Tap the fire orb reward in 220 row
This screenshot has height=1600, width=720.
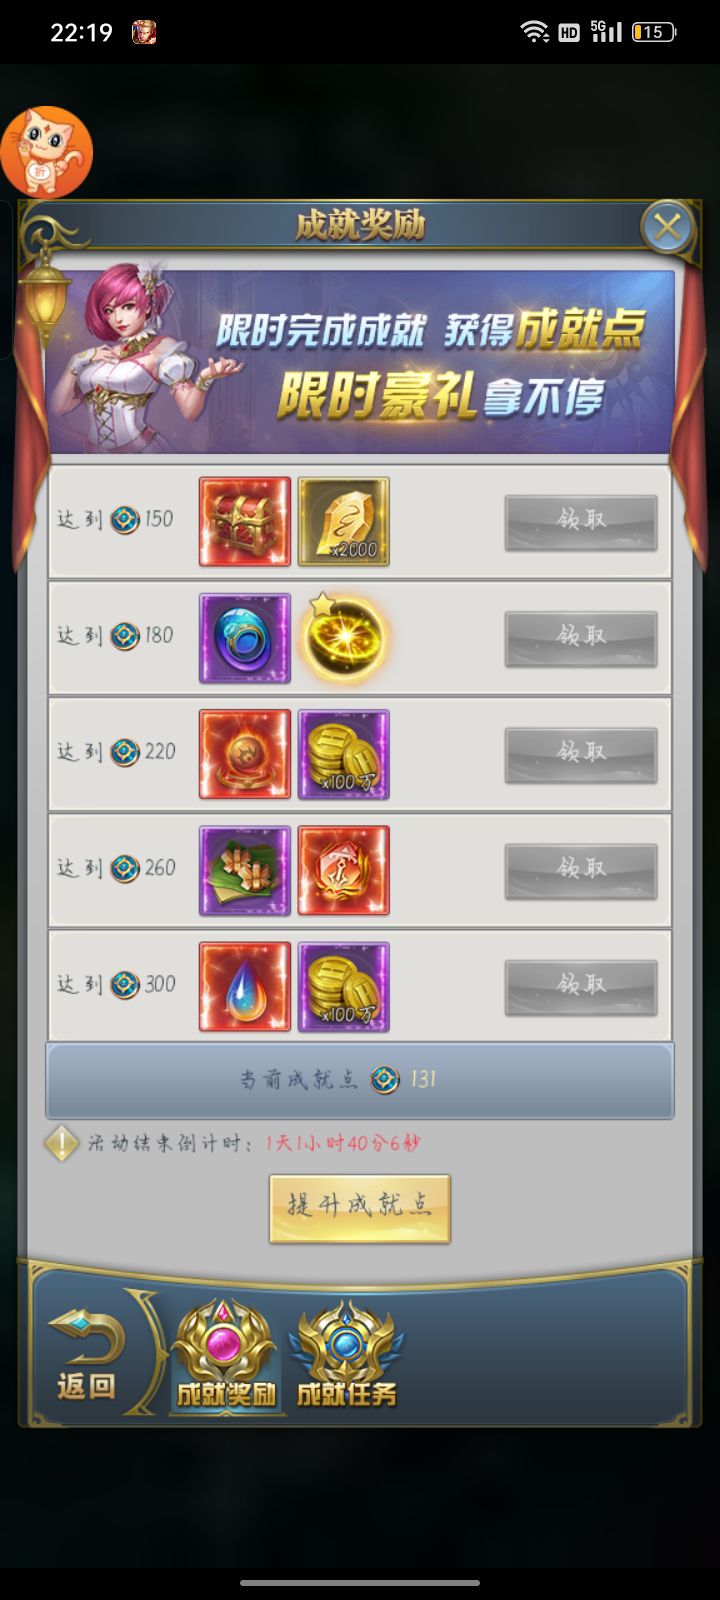pos(245,754)
